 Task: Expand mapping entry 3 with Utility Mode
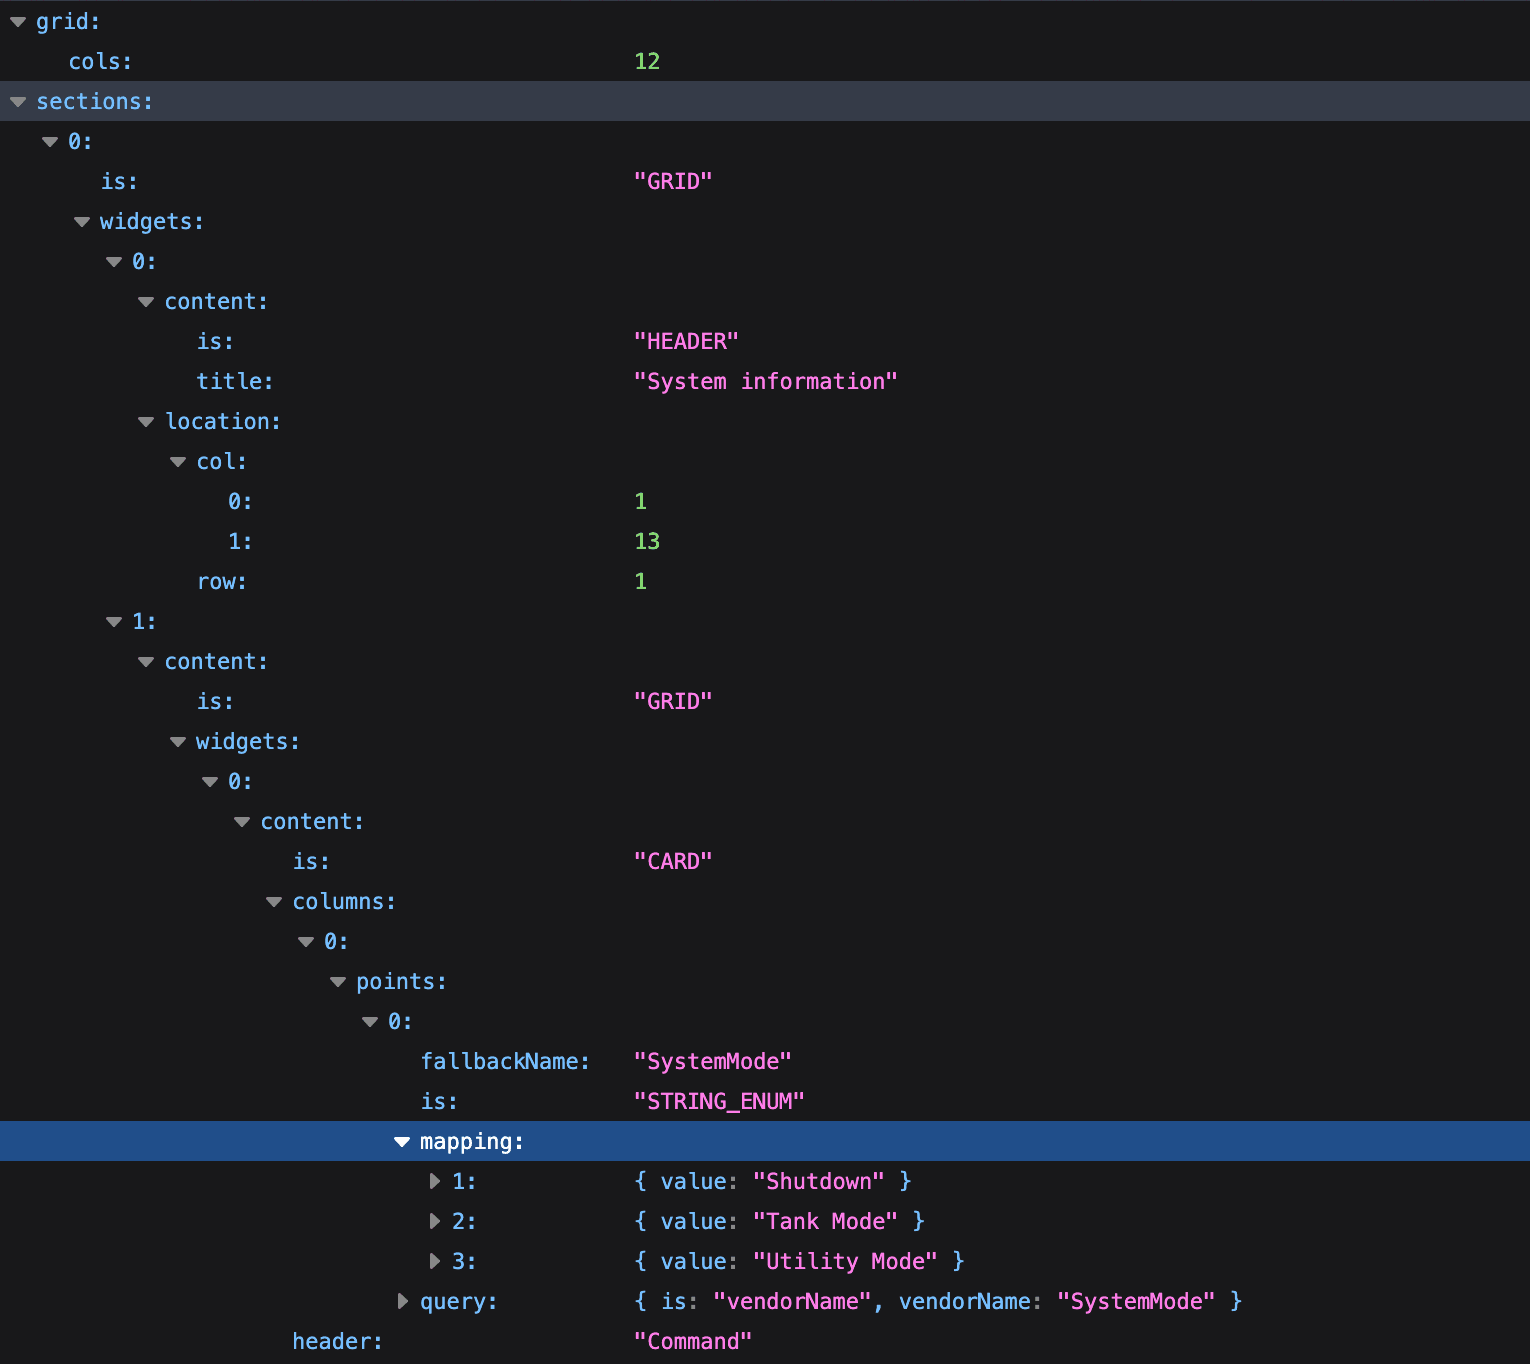tap(434, 1262)
